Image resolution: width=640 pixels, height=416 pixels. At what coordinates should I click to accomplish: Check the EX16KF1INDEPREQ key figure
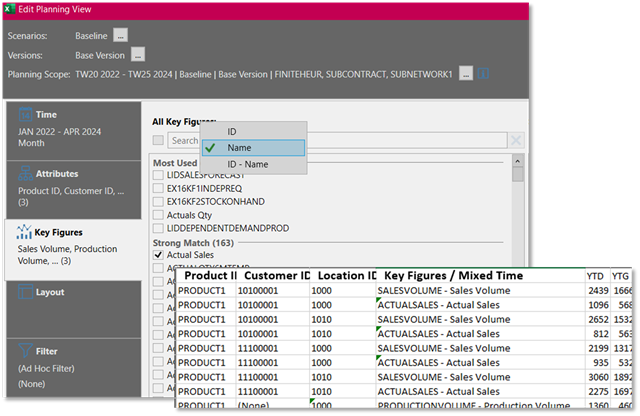[x=158, y=188]
